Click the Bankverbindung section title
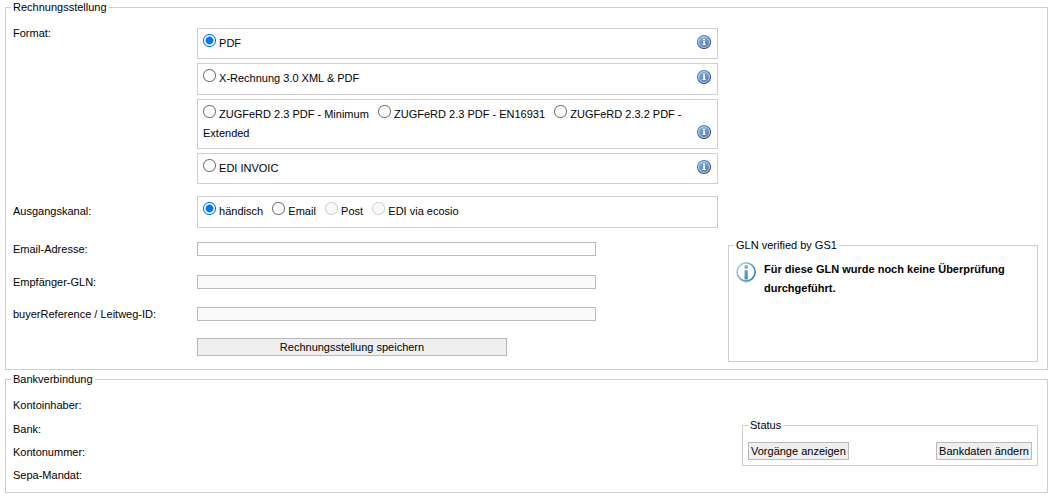 (x=53, y=380)
